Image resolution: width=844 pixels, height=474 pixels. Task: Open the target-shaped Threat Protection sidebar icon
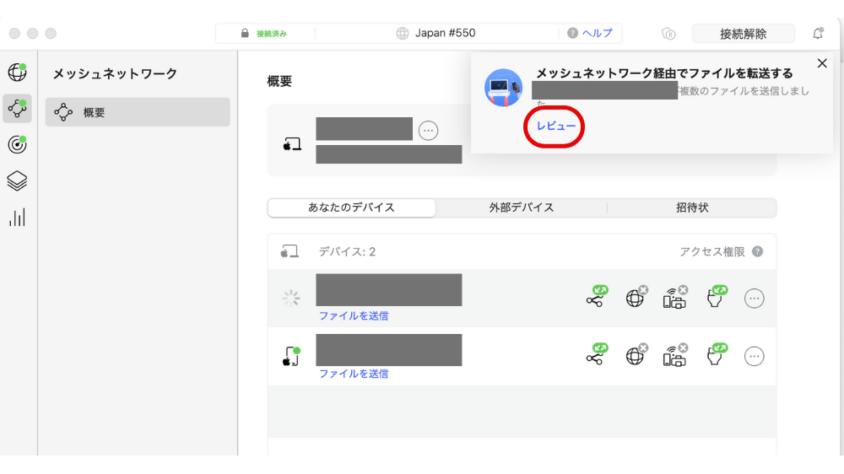17,144
